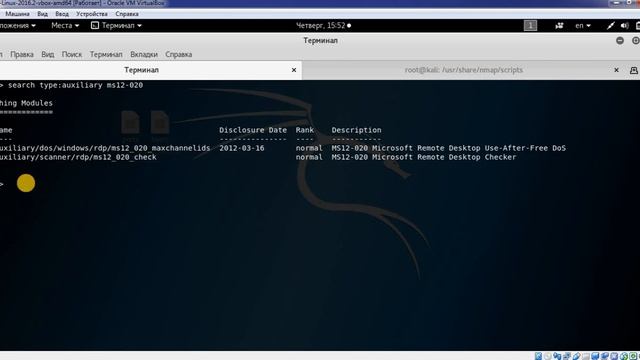Click VirtualBox mouse integration status icon

click(x=624, y=356)
